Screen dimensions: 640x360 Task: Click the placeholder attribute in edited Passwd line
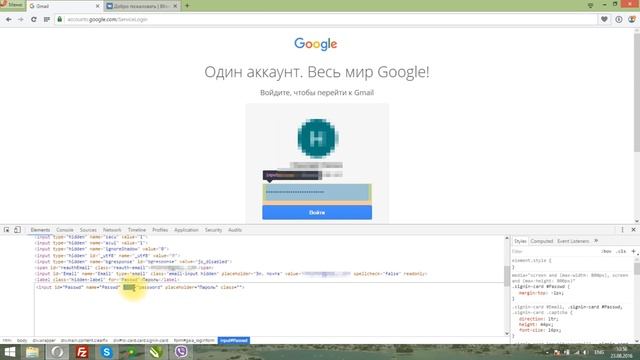pos(191,287)
